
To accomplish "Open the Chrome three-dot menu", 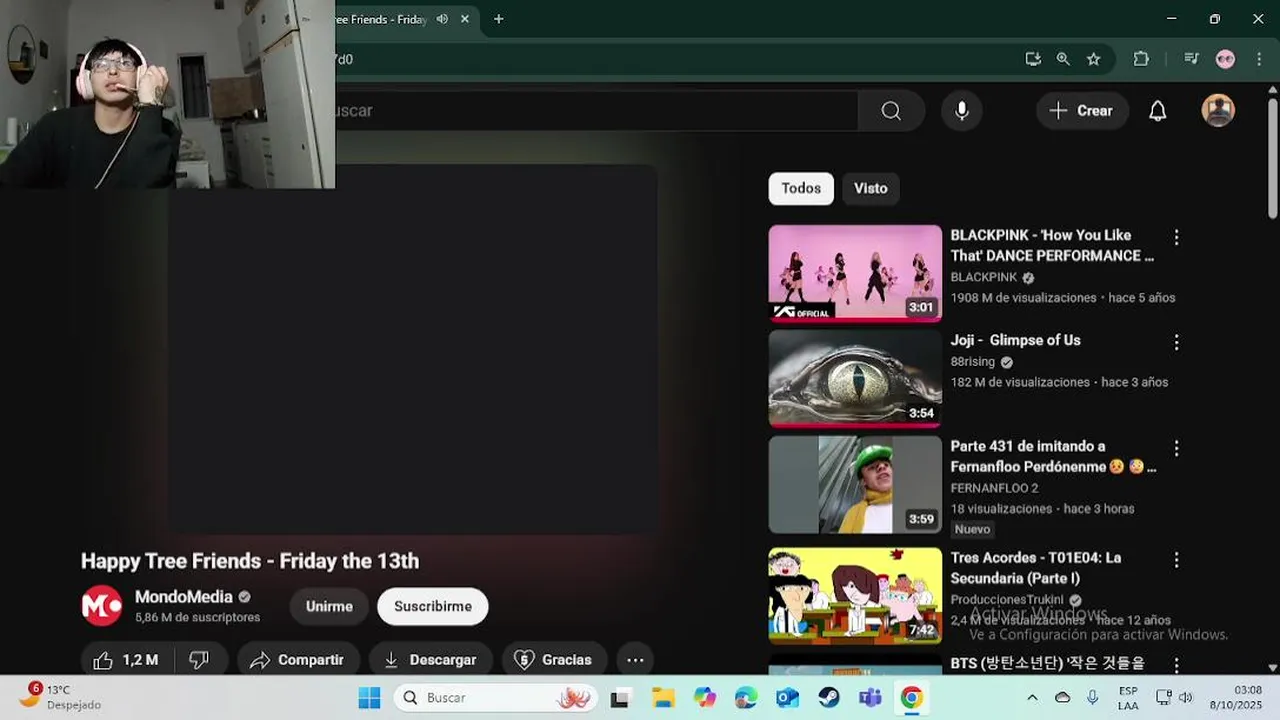I will [x=1259, y=59].
